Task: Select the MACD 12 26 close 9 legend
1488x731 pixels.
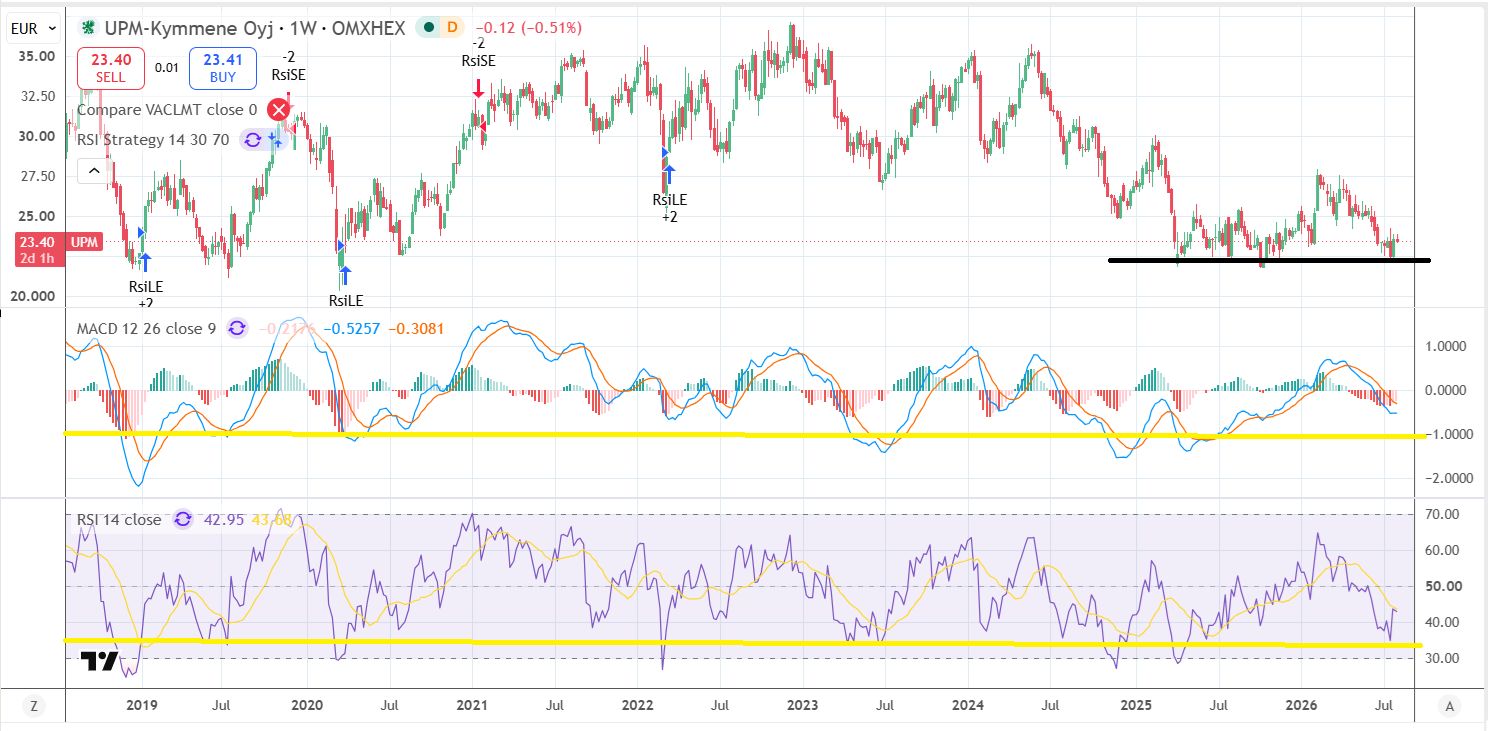Action: pos(147,328)
